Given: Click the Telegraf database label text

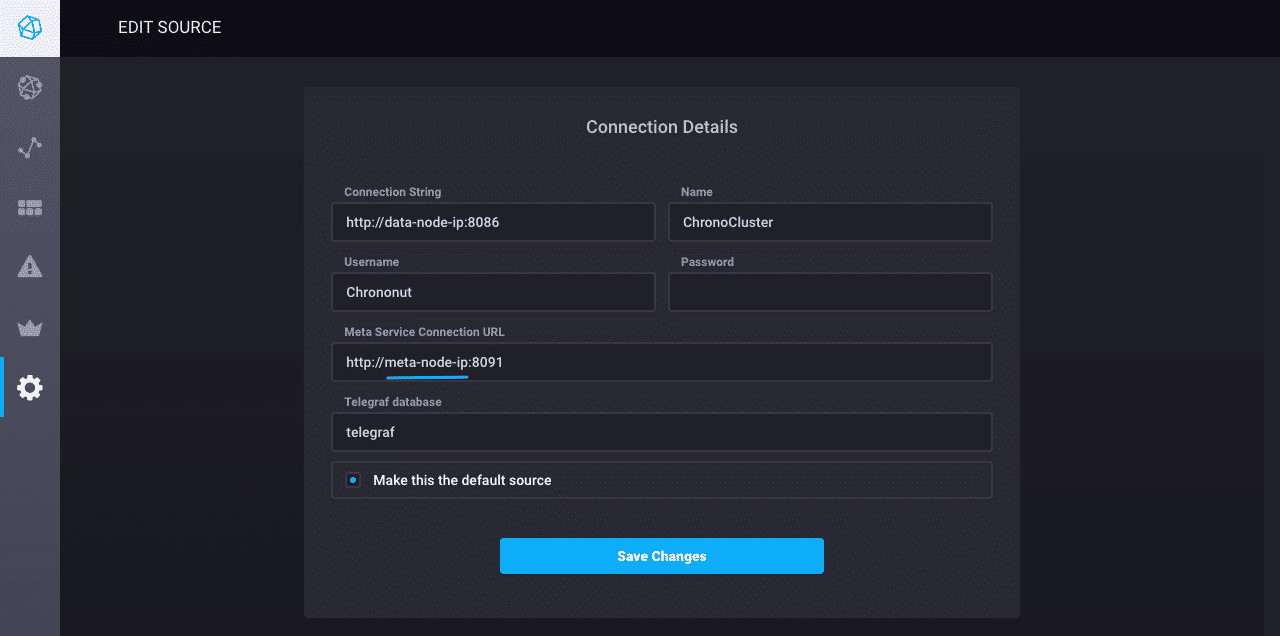Looking at the screenshot, I should (392, 402).
